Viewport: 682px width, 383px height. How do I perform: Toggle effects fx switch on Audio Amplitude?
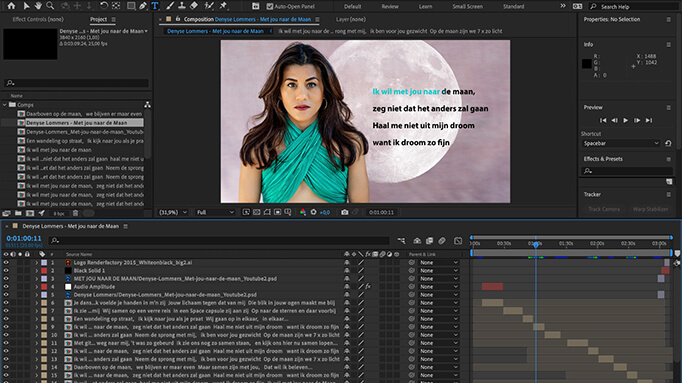pos(368,286)
